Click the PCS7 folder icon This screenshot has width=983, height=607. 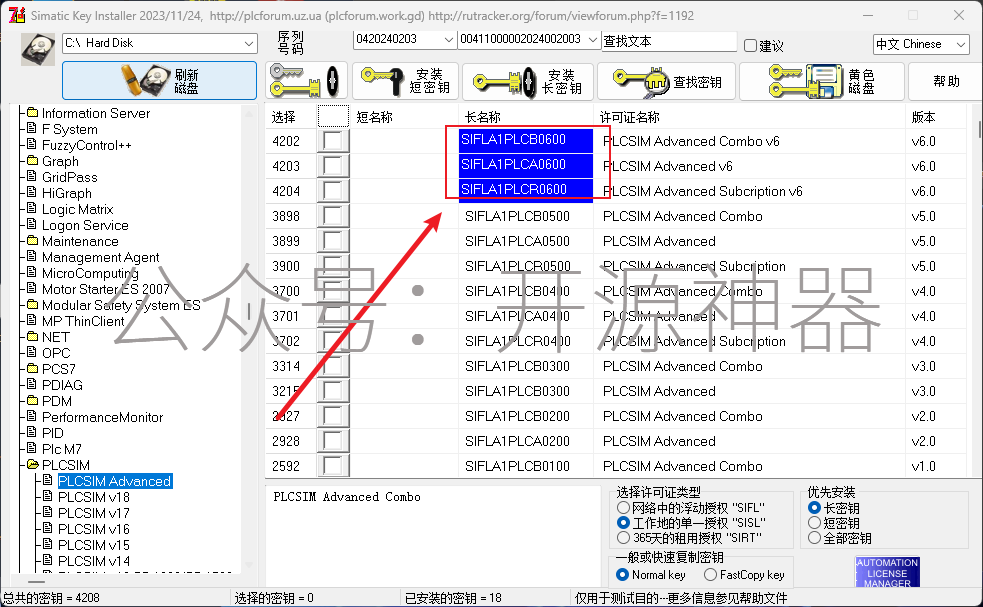coord(33,369)
